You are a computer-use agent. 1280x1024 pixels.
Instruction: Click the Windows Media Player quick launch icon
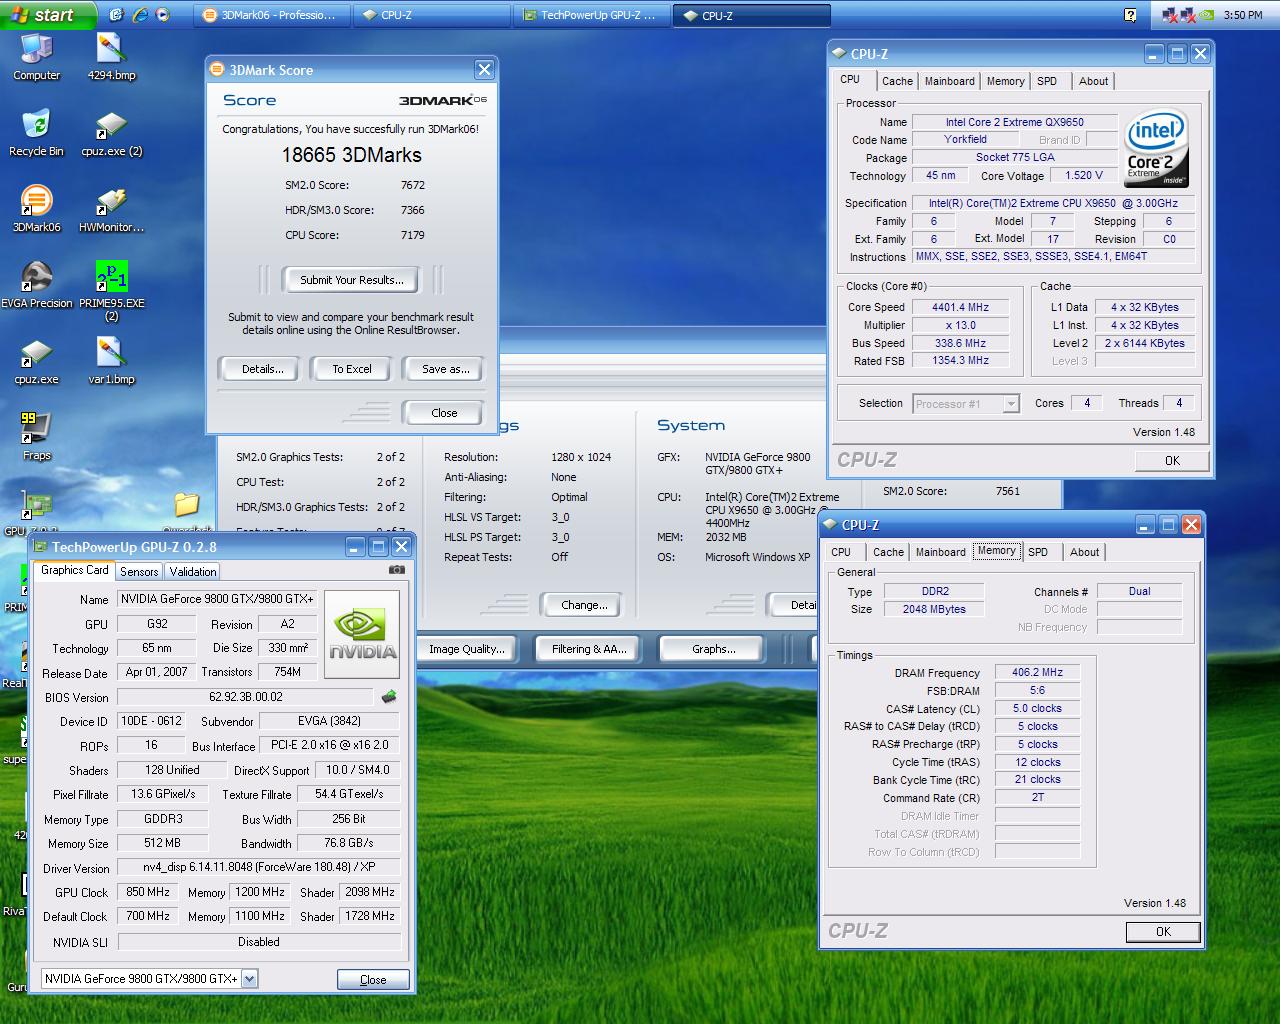pos(163,15)
